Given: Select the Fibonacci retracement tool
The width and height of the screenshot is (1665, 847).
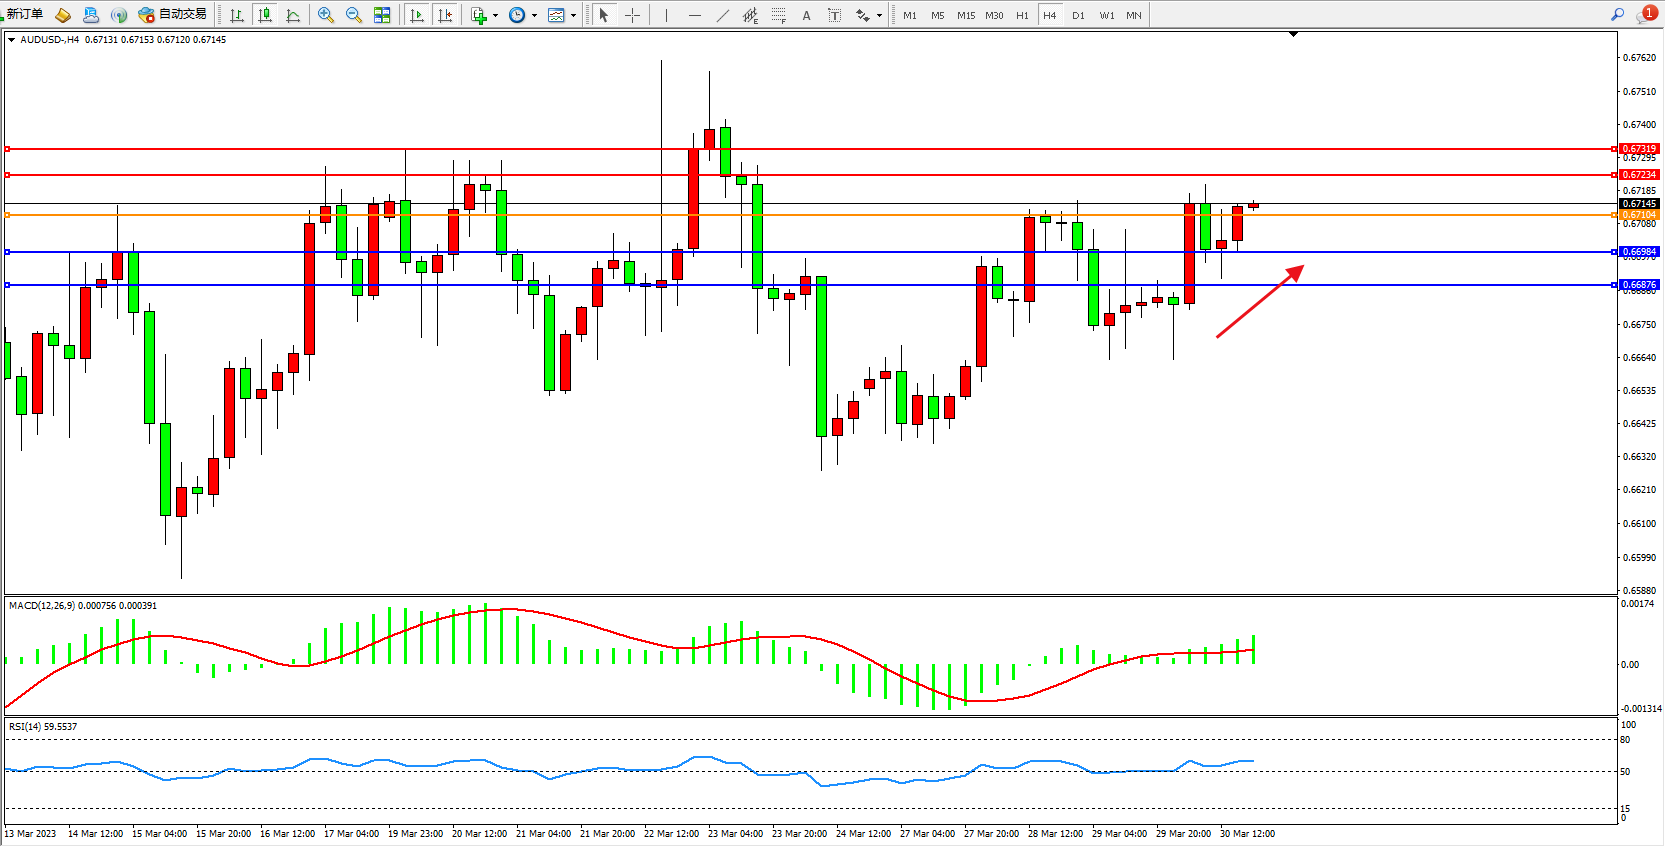Looking at the screenshot, I should (778, 15).
